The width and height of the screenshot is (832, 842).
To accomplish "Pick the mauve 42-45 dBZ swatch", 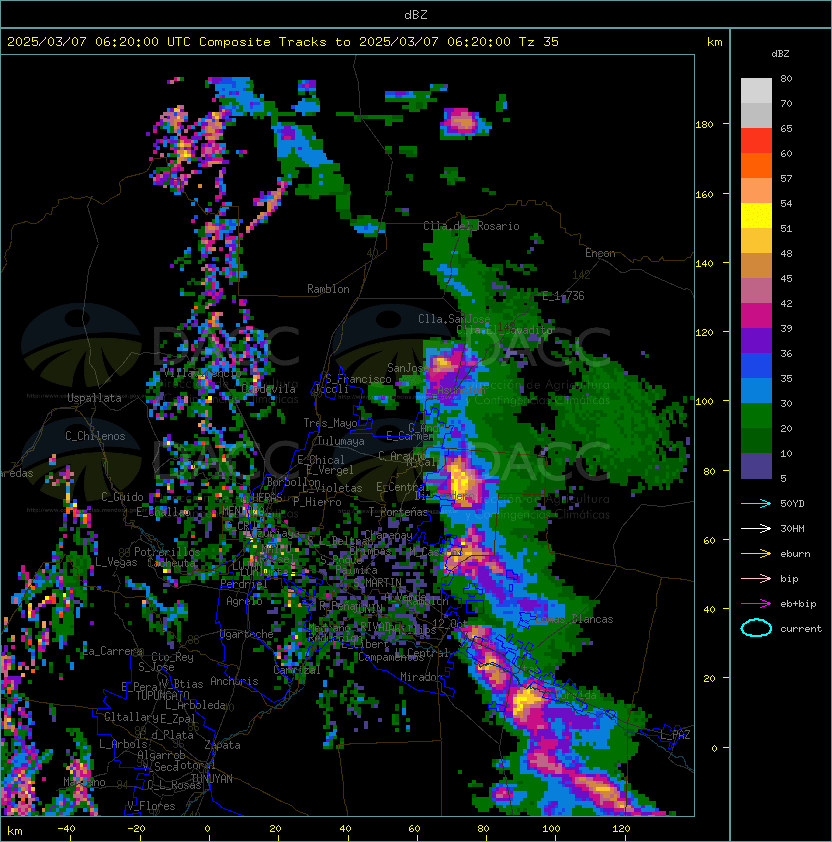I will pos(756,291).
